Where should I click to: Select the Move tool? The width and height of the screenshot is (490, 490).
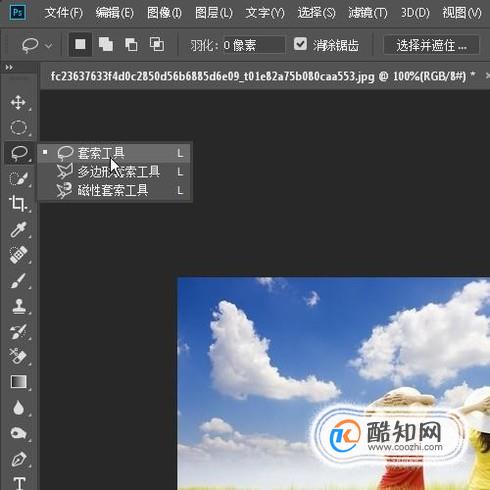[x=18, y=102]
